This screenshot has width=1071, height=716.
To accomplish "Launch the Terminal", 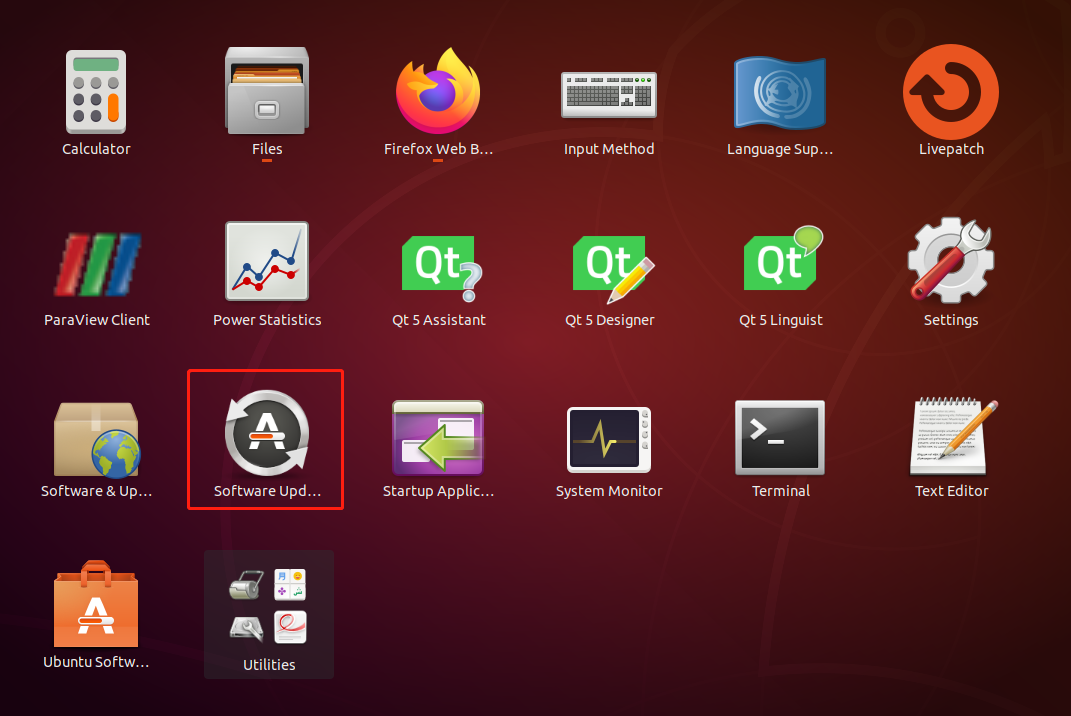I will click(x=779, y=437).
